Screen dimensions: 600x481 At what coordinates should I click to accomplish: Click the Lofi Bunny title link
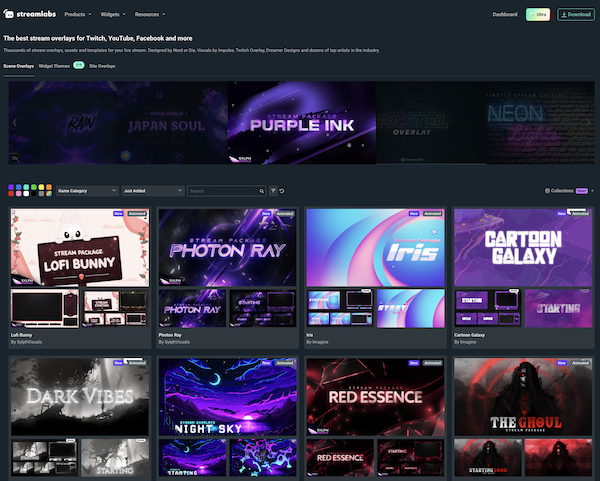(x=21, y=335)
